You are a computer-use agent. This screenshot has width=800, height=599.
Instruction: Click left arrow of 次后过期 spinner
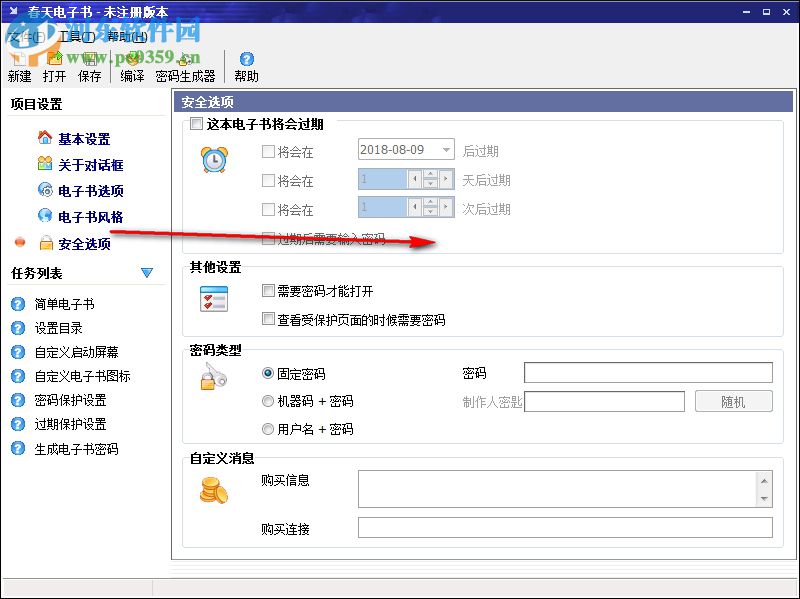(x=415, y=207)
